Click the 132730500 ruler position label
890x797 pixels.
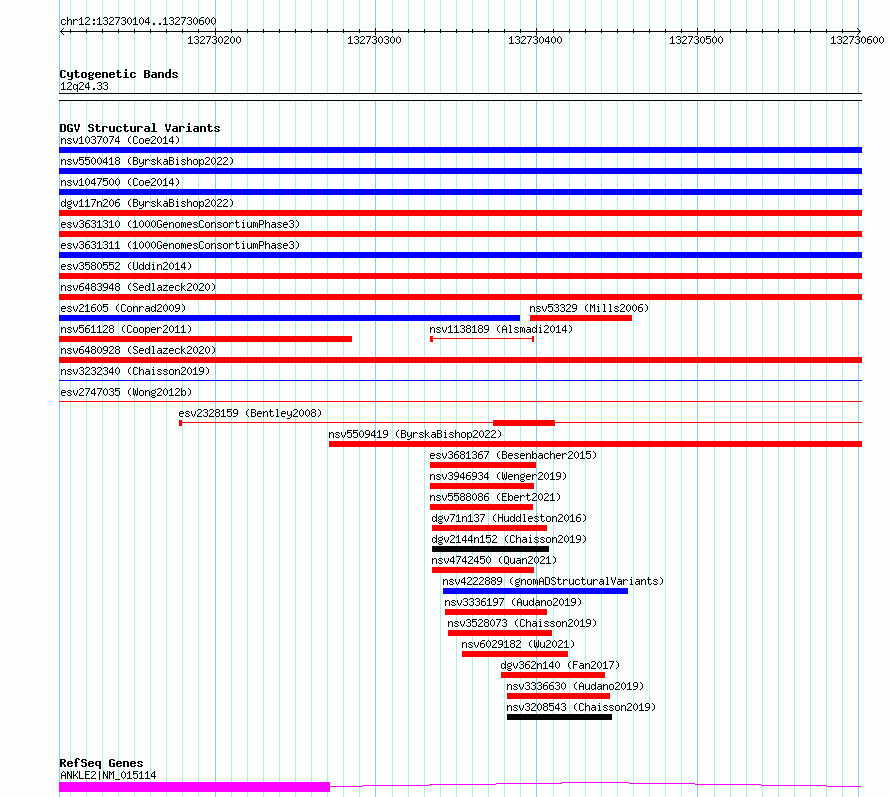coord(696,40)
